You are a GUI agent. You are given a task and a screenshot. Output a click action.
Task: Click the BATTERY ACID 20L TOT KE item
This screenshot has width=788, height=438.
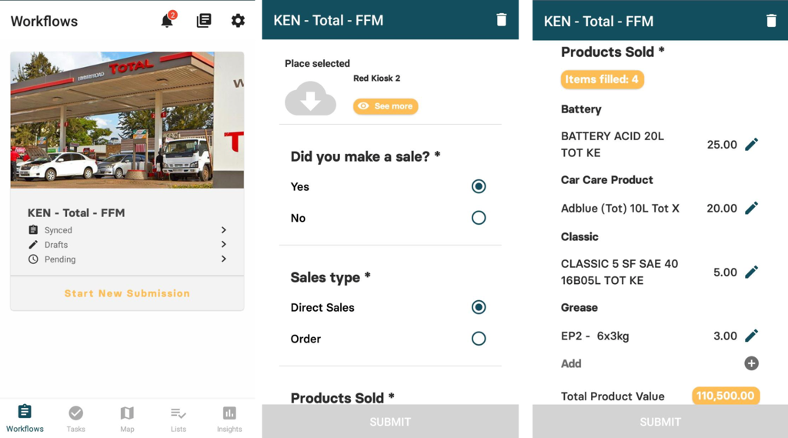coord(612,144)
